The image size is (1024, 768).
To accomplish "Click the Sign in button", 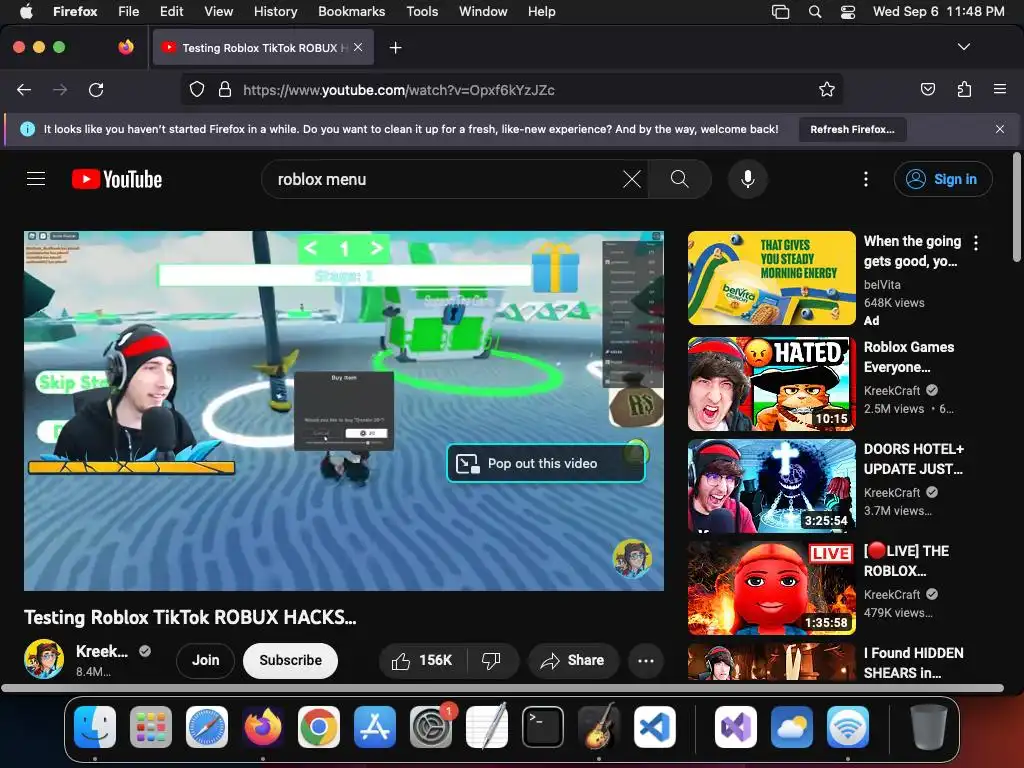I will tap(943, 179).
